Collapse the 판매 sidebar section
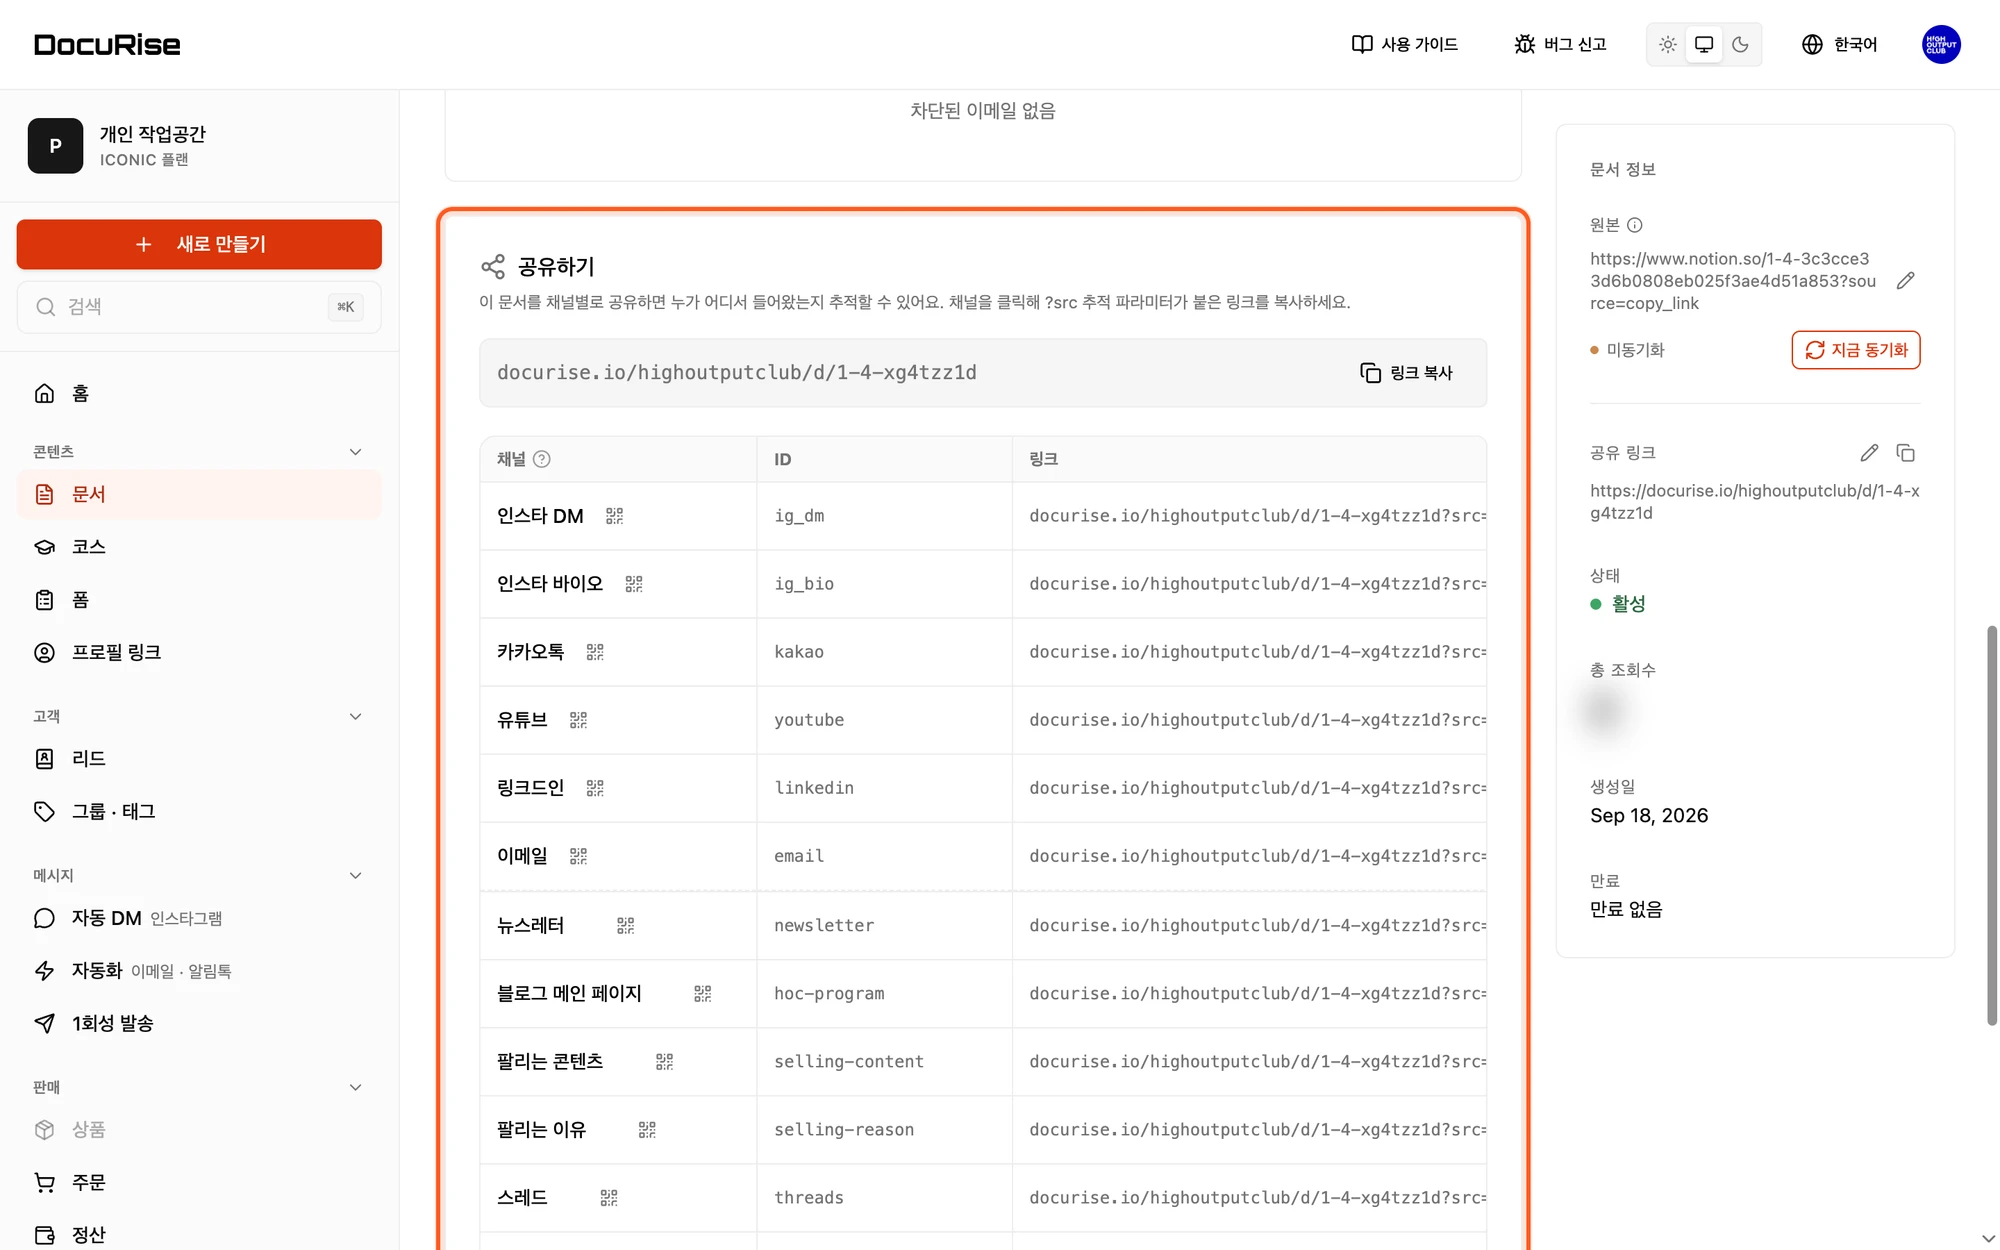2000x1250 pixels. tap(355, 1087)
